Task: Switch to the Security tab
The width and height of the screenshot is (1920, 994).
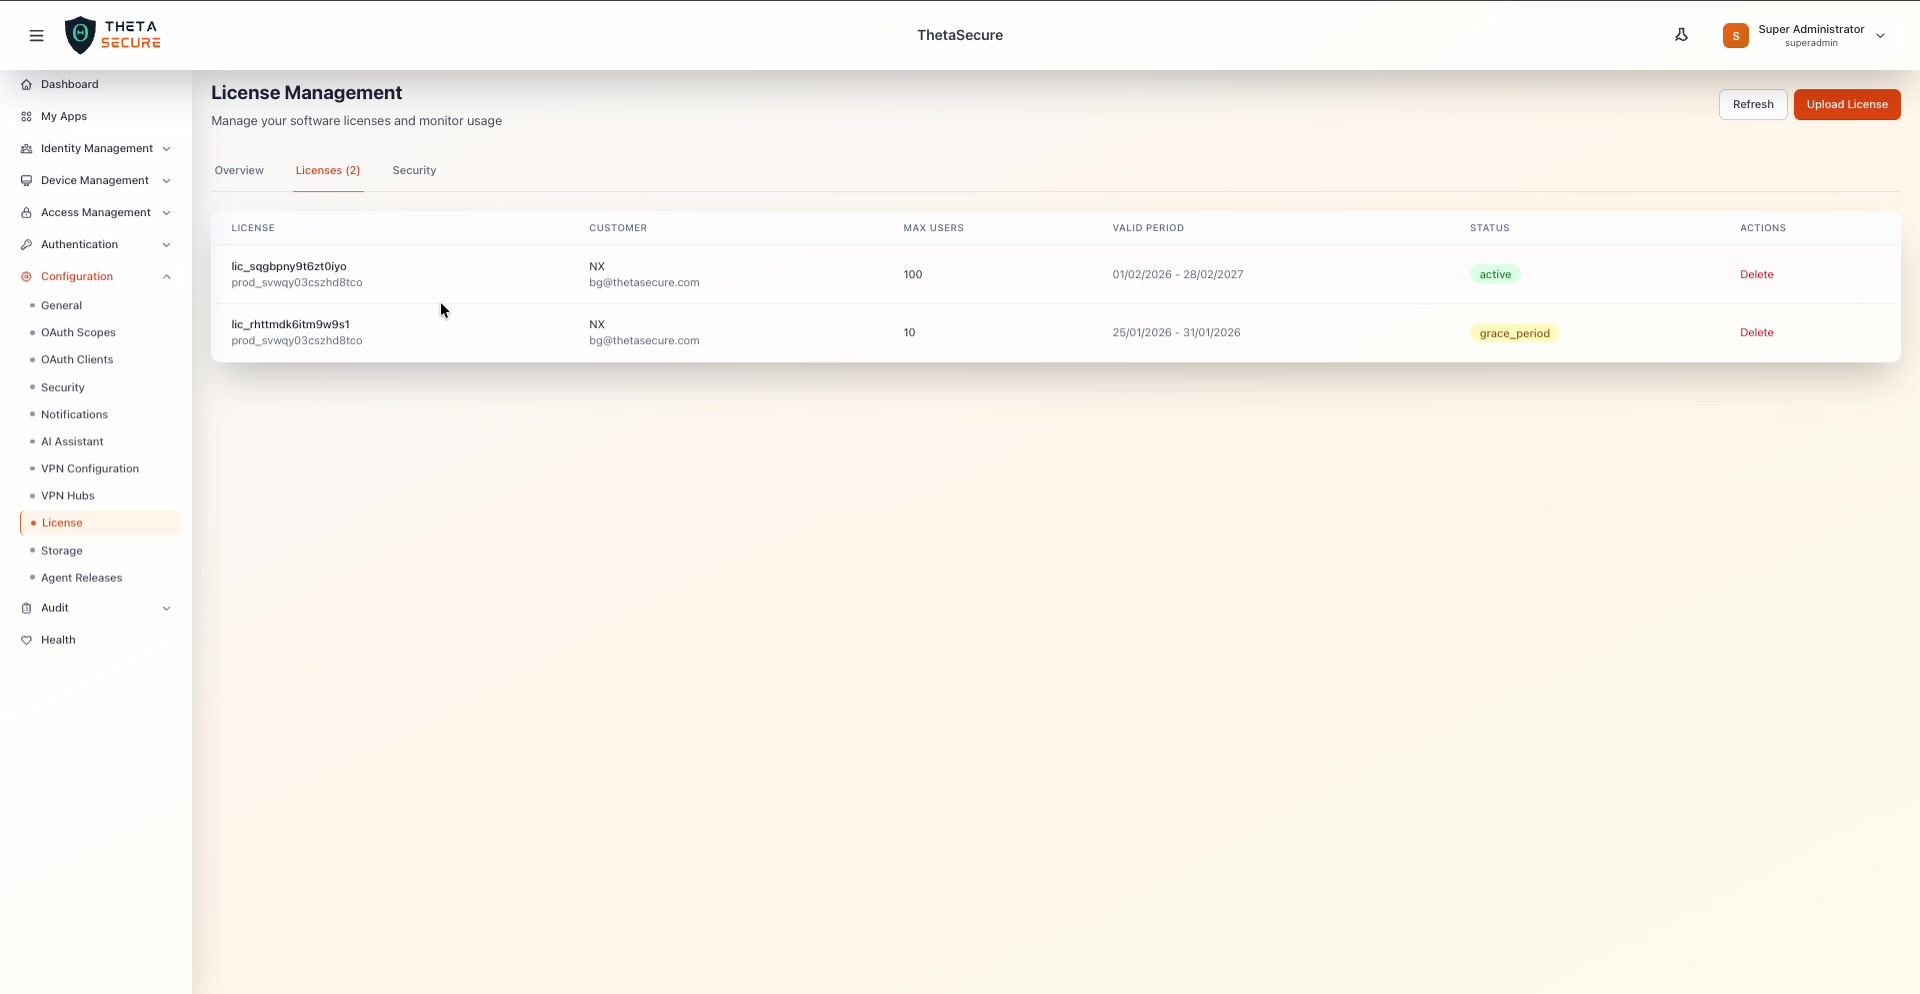Action: pyautogui.click(x=414, y=170)
